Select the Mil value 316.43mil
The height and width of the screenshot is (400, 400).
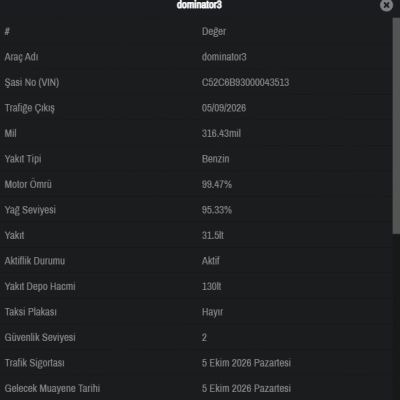(221, 133)
